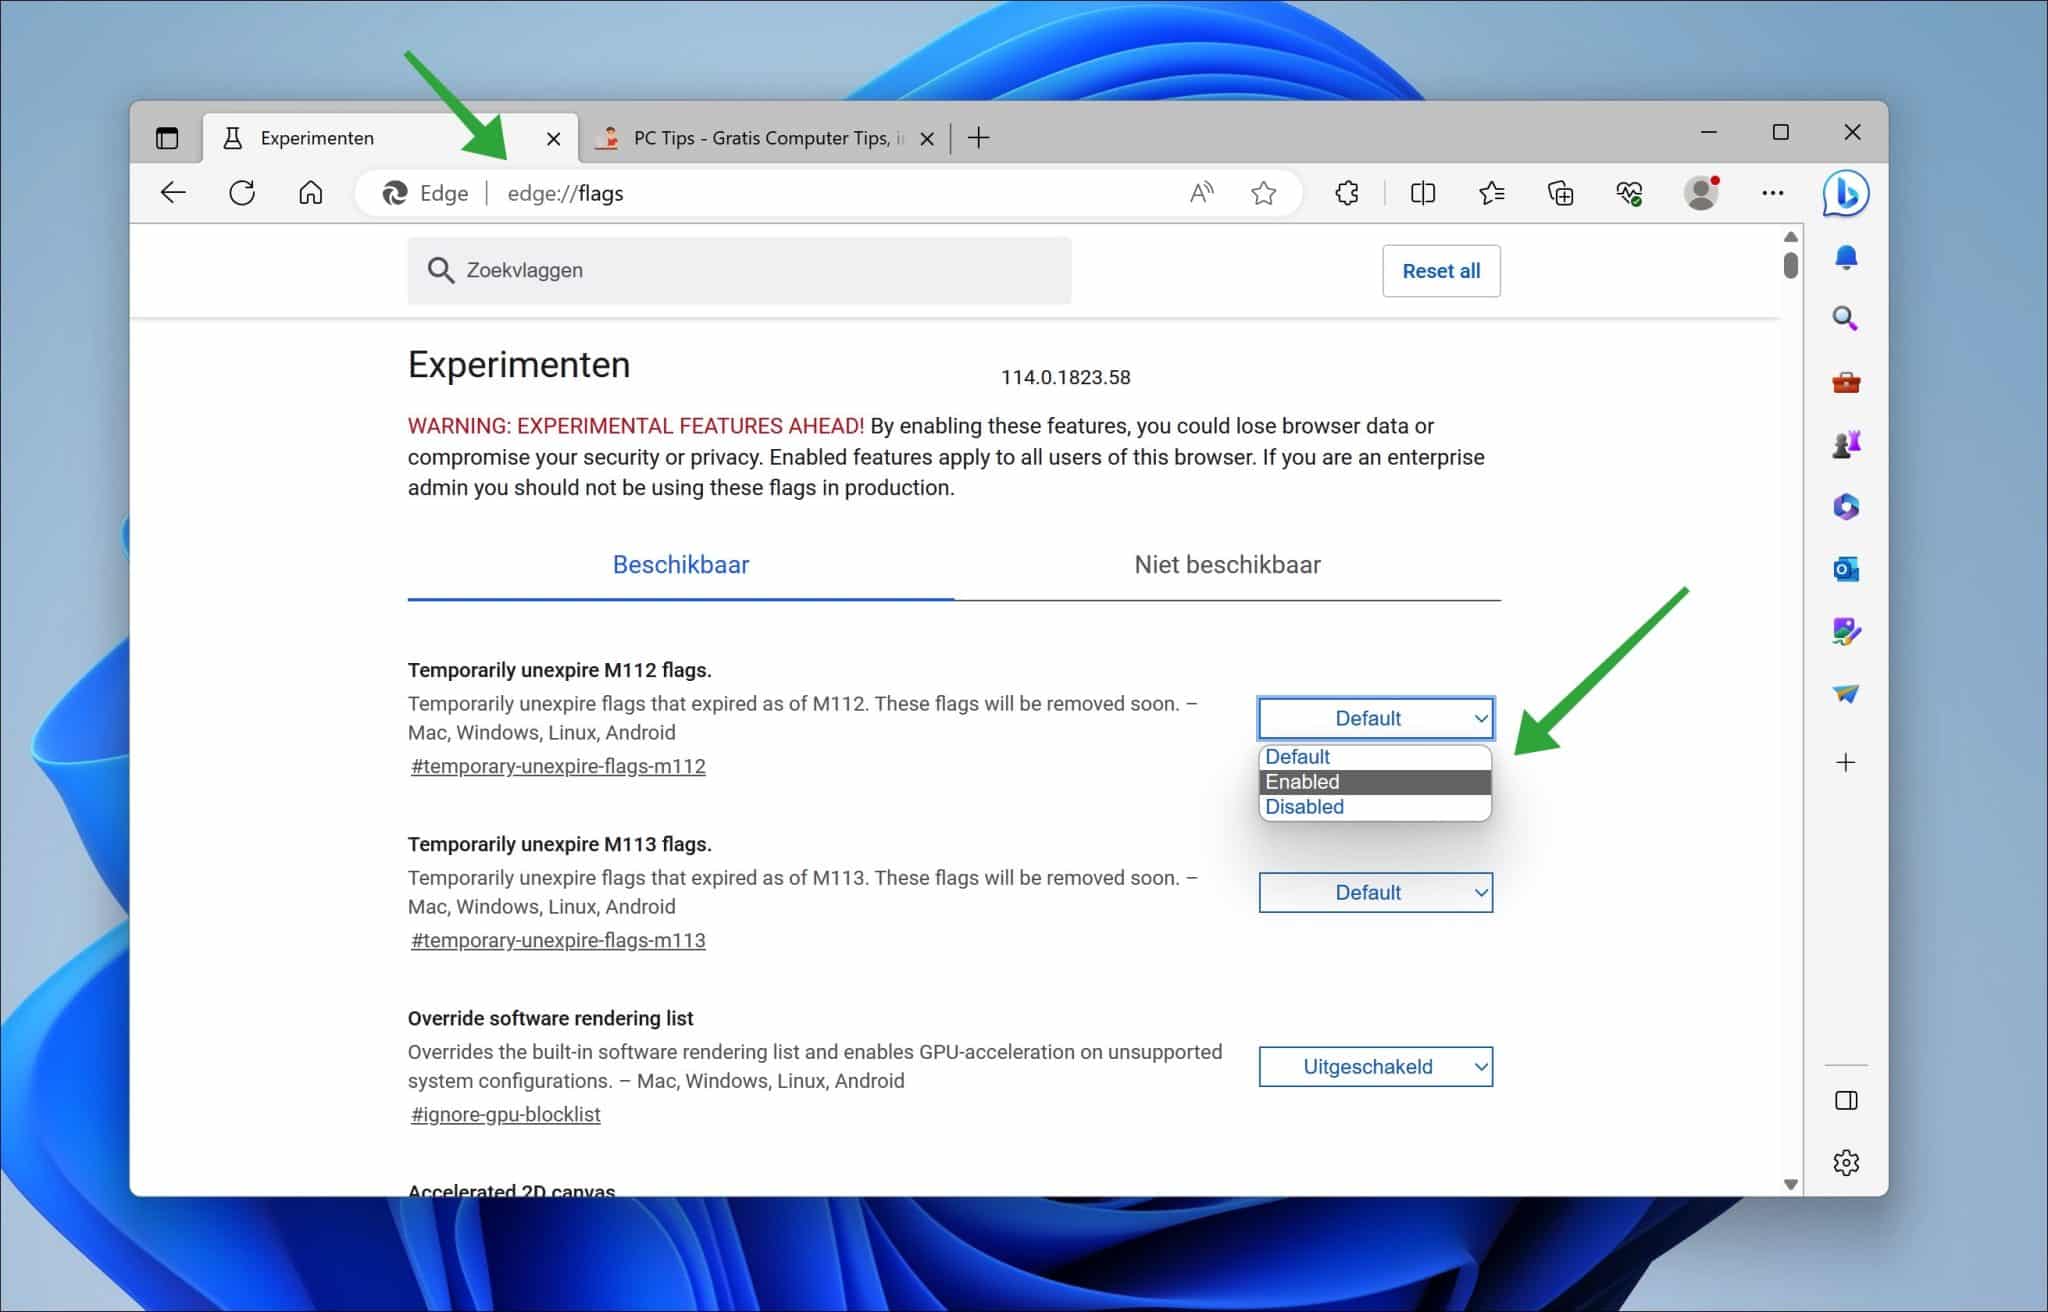This screenshot has width=2048, height=1312.
Task: Open Outlook from the sidebar
Action: (x=1846, y=569)
